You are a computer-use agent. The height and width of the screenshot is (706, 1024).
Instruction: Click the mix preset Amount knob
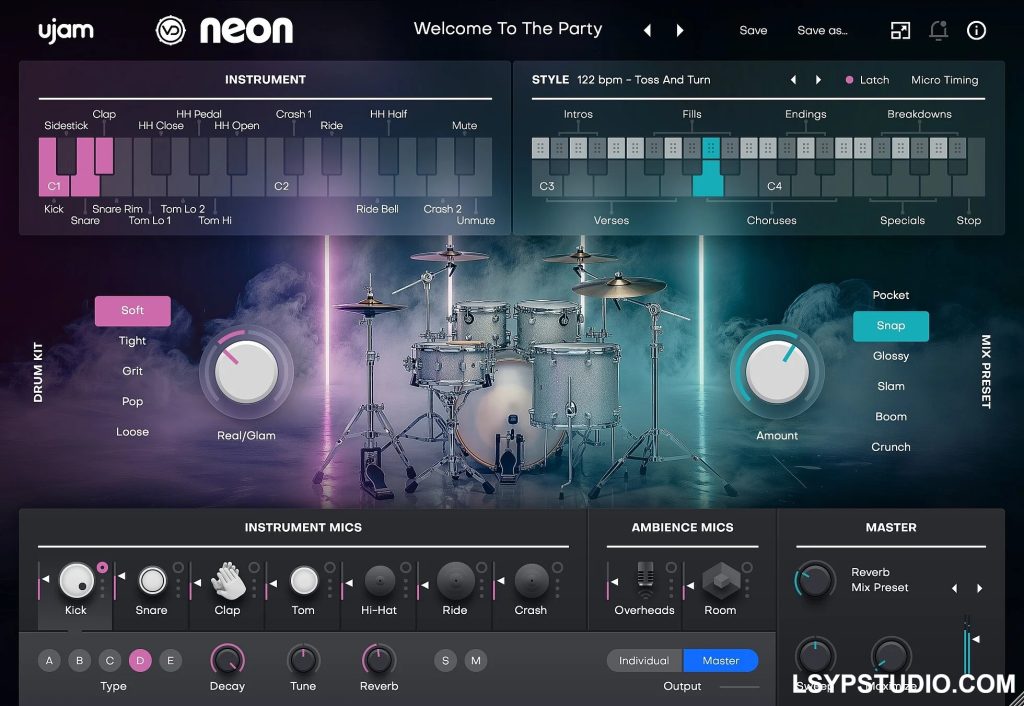[777, 372]
